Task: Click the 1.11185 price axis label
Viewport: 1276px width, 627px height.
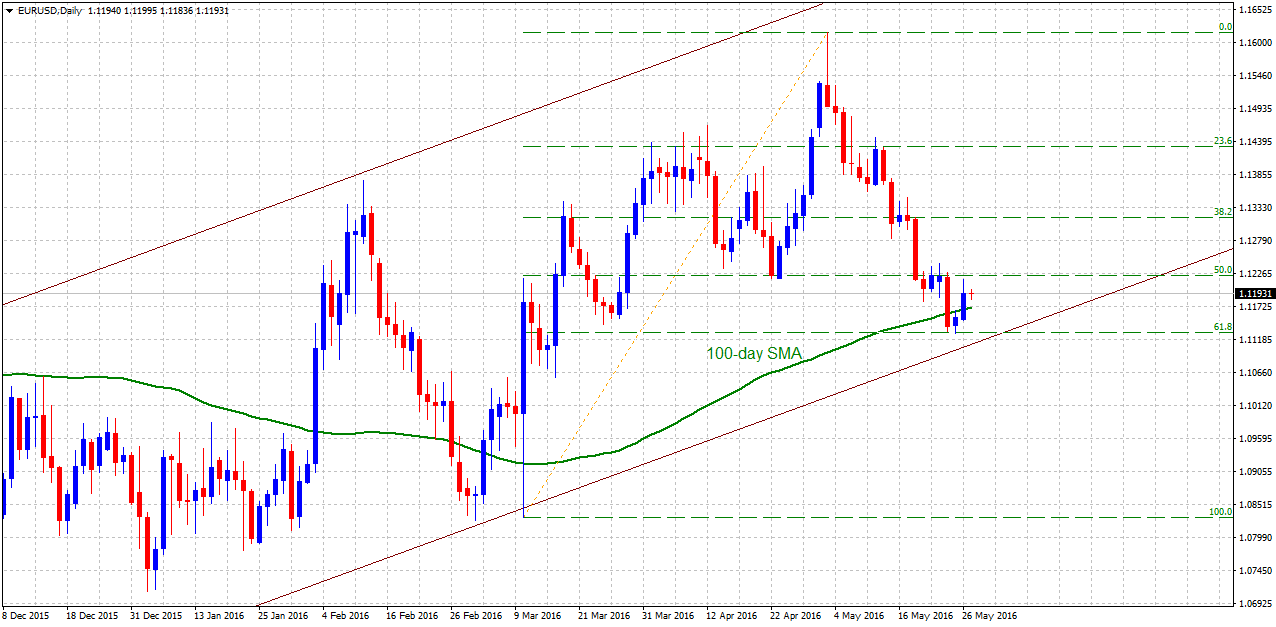Action: 1254,340
